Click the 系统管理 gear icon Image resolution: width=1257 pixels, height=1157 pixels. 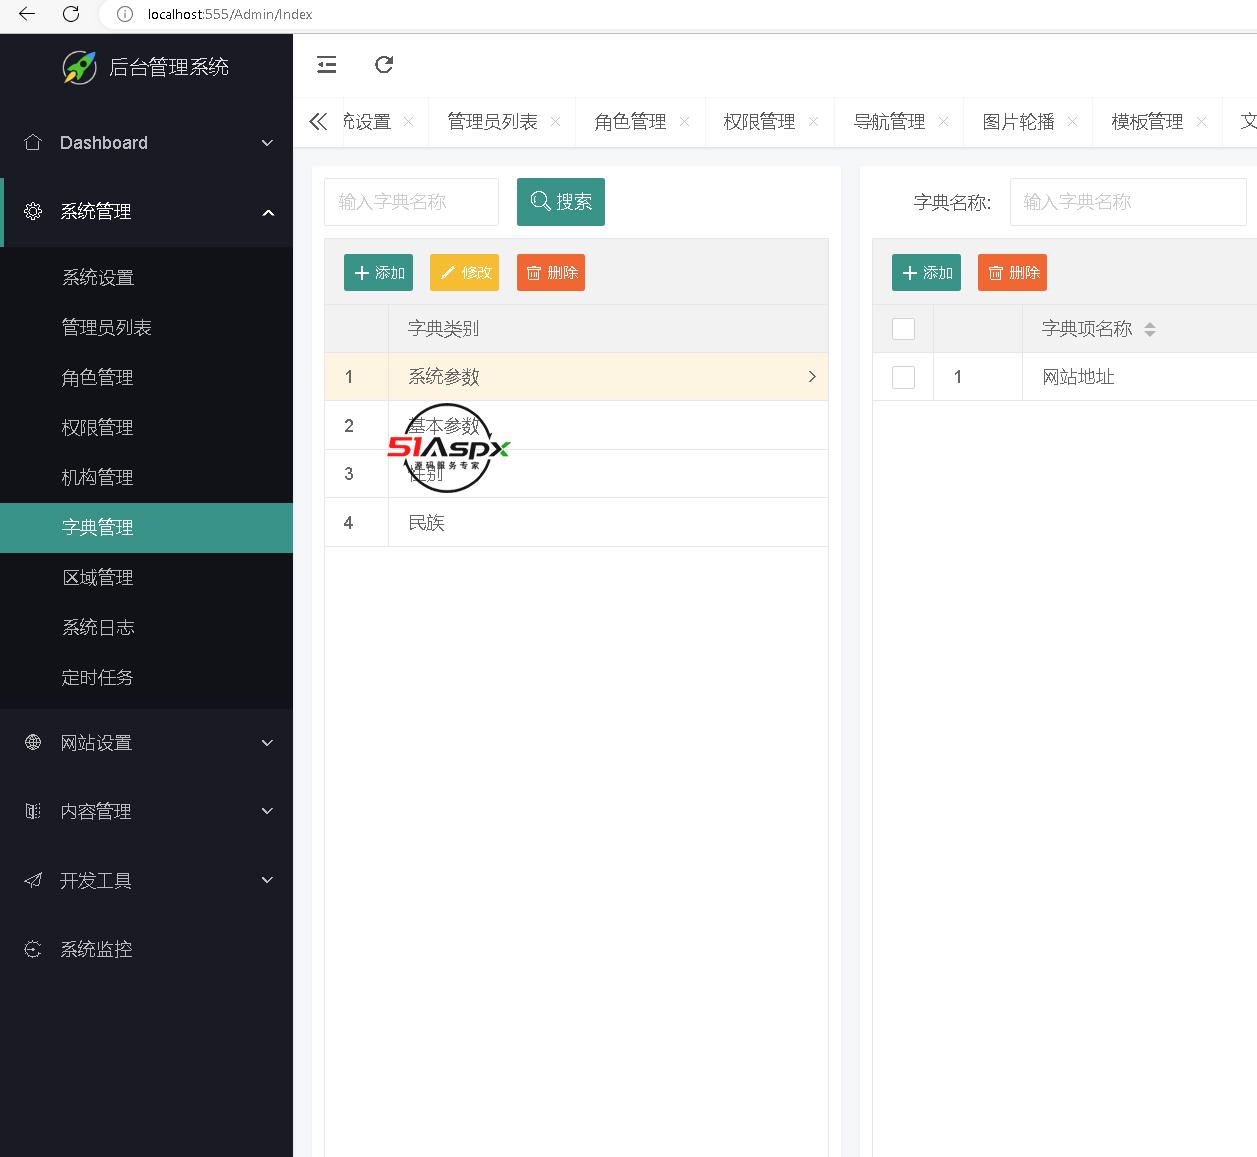coord(33,211)
